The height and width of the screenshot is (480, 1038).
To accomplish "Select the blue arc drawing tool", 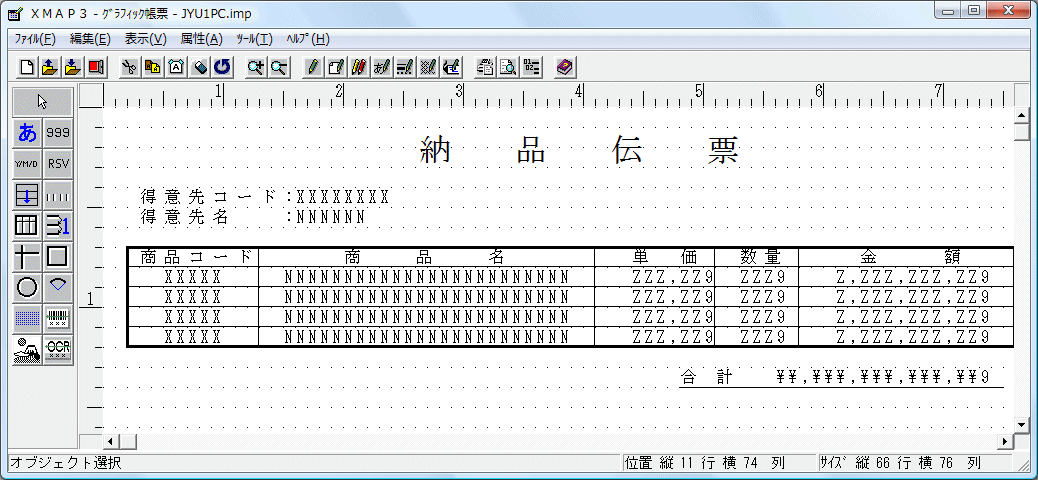I will coord(58,287).
